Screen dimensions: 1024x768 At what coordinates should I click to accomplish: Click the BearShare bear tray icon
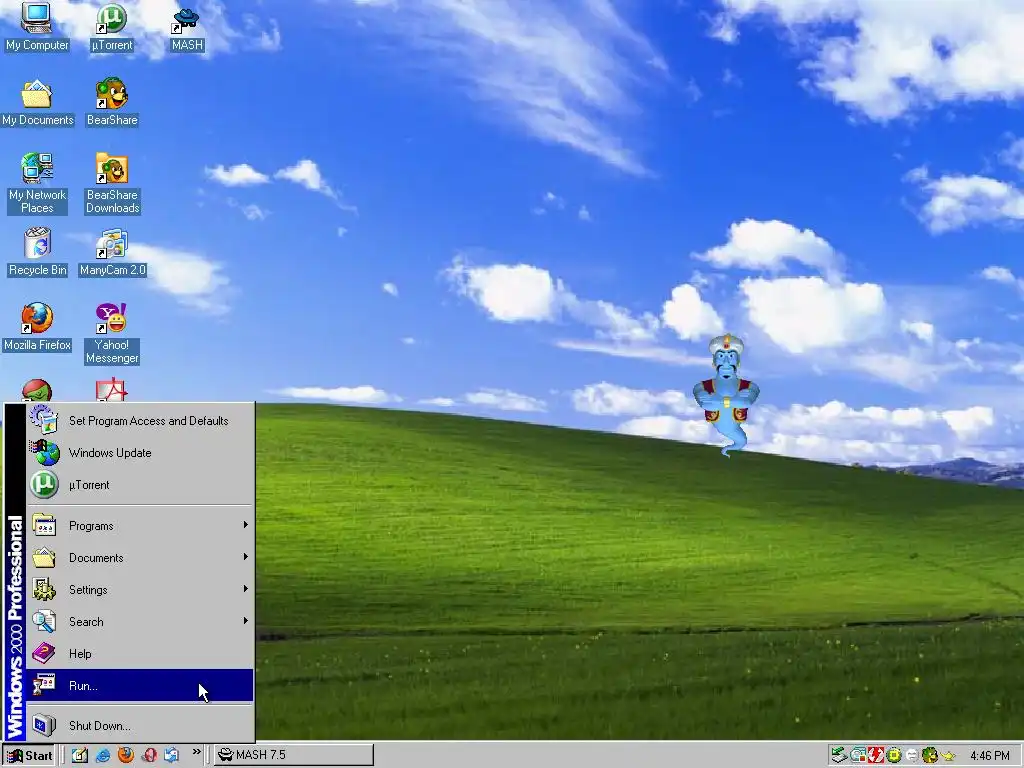coord(930,755)
